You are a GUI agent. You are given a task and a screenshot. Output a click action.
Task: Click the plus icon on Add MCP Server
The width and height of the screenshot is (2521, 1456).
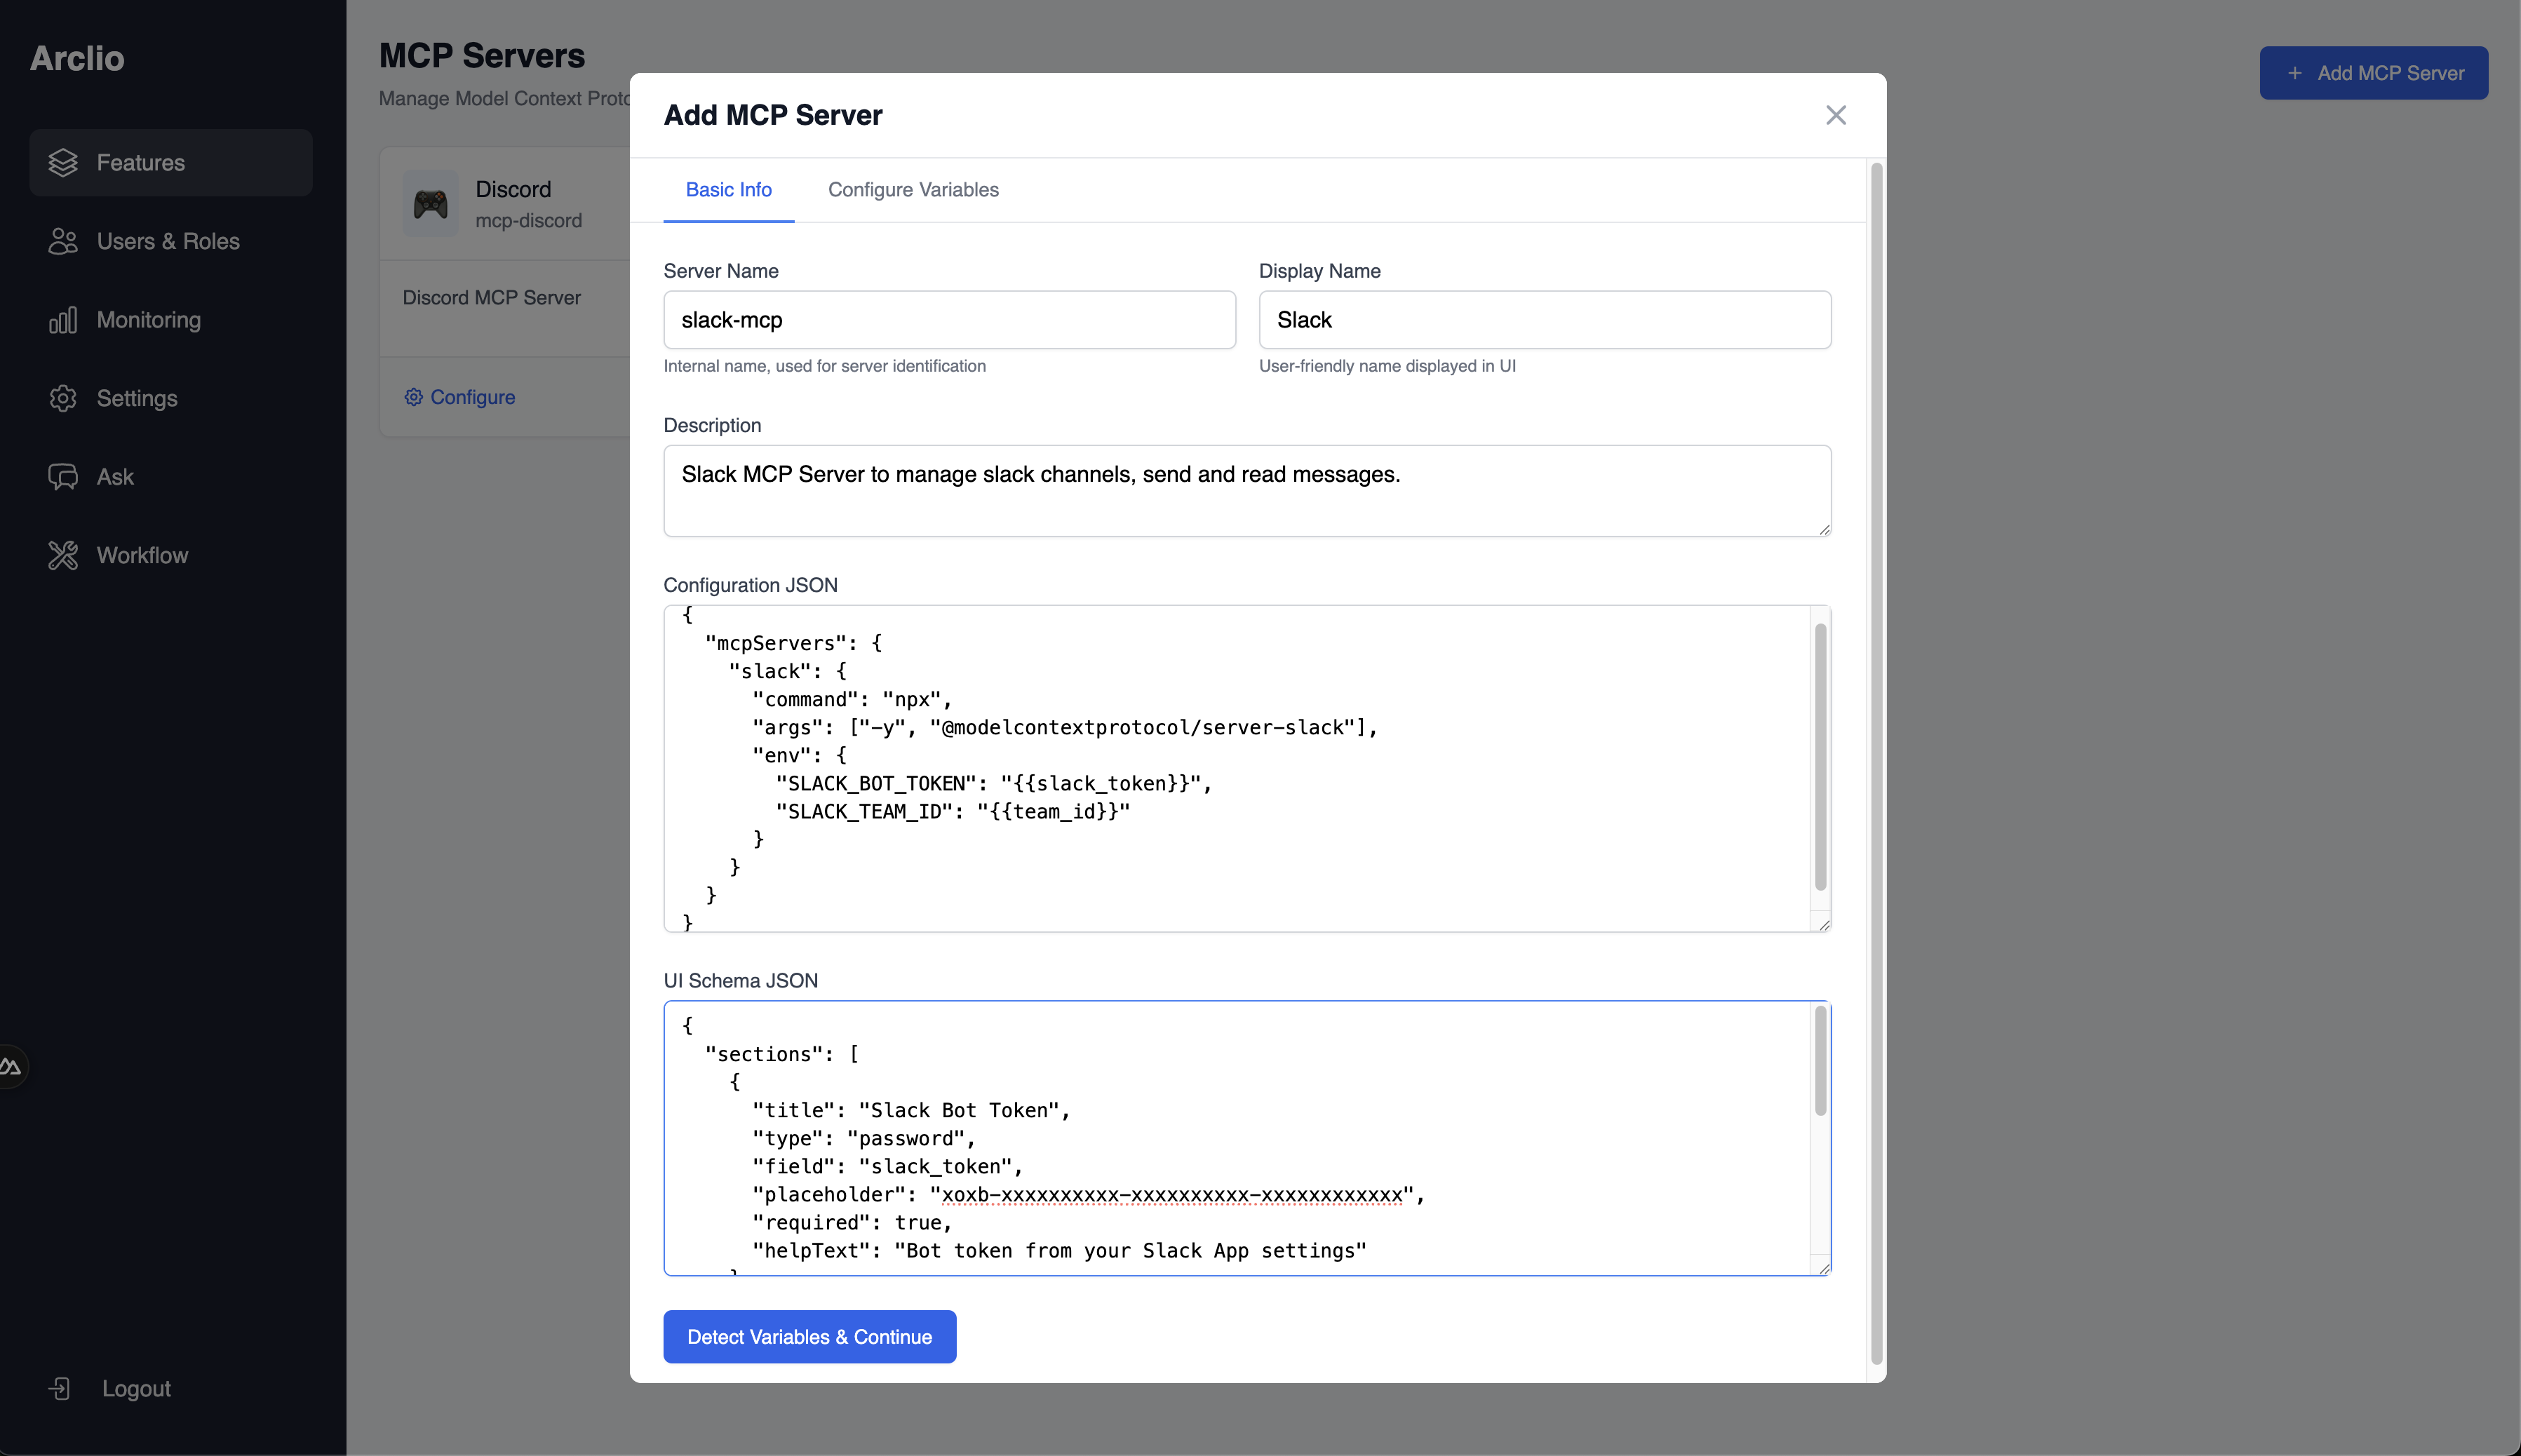[x=2296, y=72]
